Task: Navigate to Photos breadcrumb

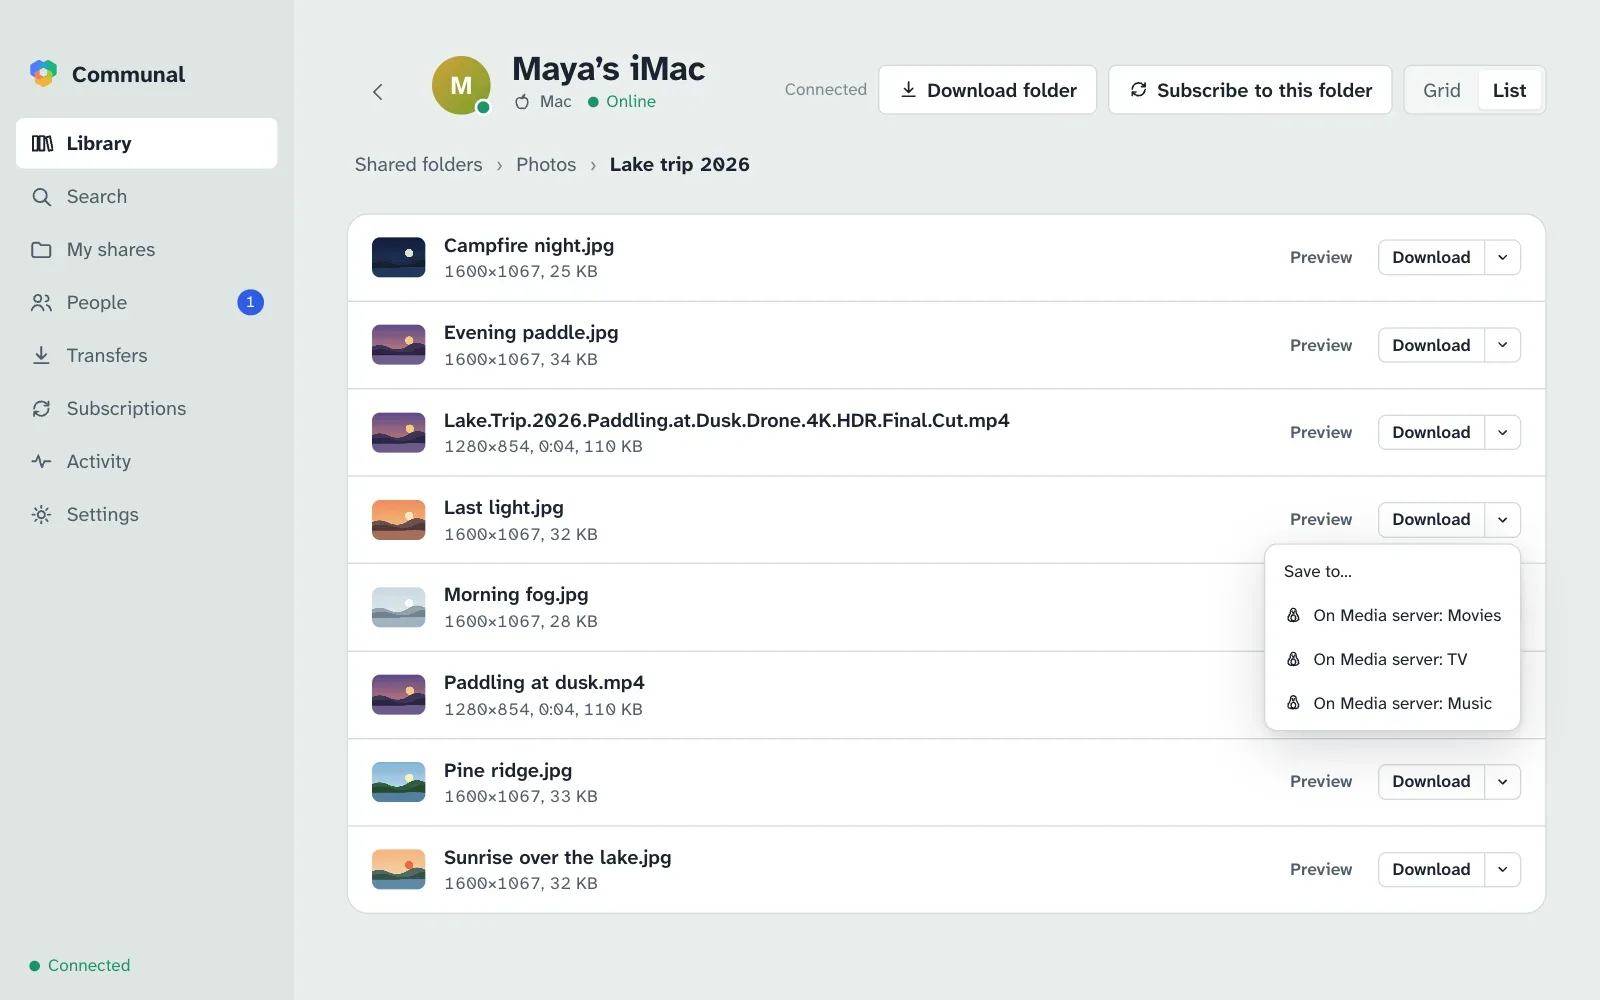Action: [546, 164]
